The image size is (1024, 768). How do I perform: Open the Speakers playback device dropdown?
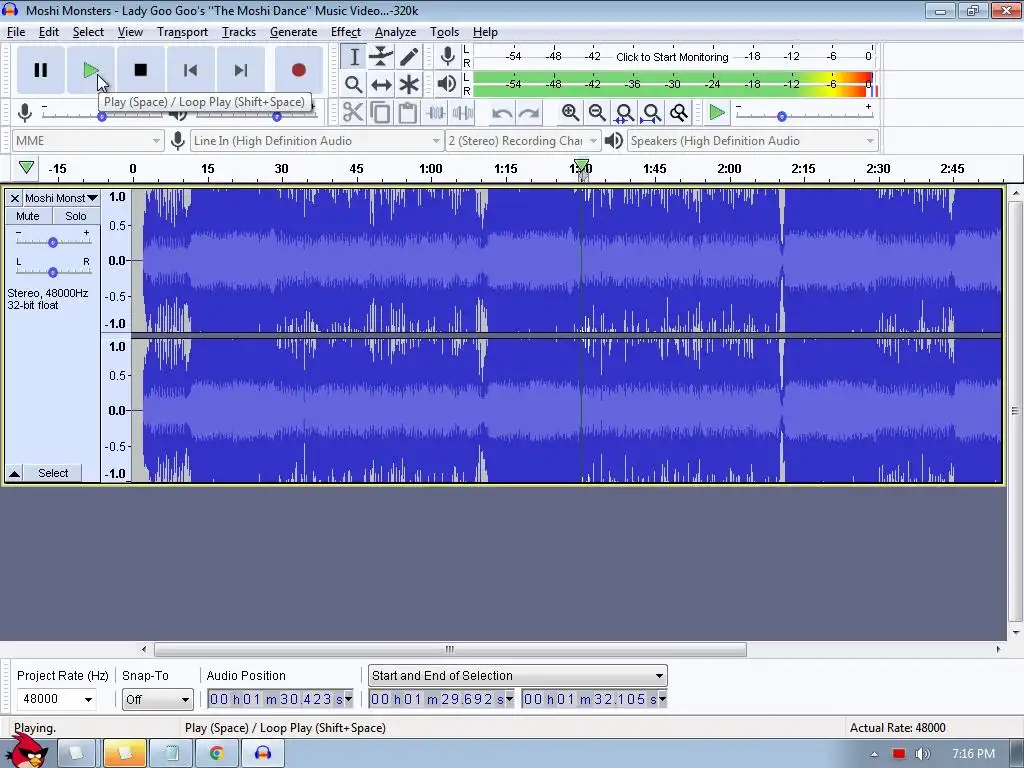[752, 140]
